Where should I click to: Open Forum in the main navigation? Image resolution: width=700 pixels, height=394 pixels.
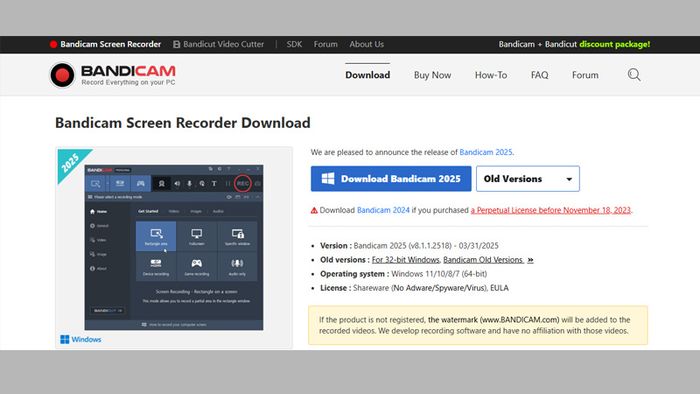(x=585, y=75)
